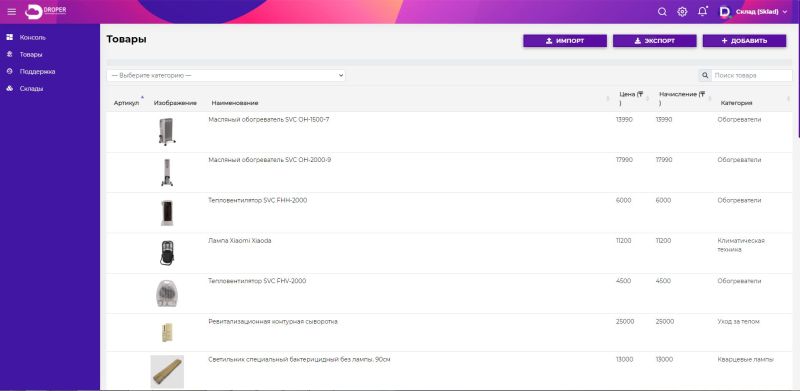Click the Уход за телом category cell
Screen dimensions: 800x391
(738, 322)
